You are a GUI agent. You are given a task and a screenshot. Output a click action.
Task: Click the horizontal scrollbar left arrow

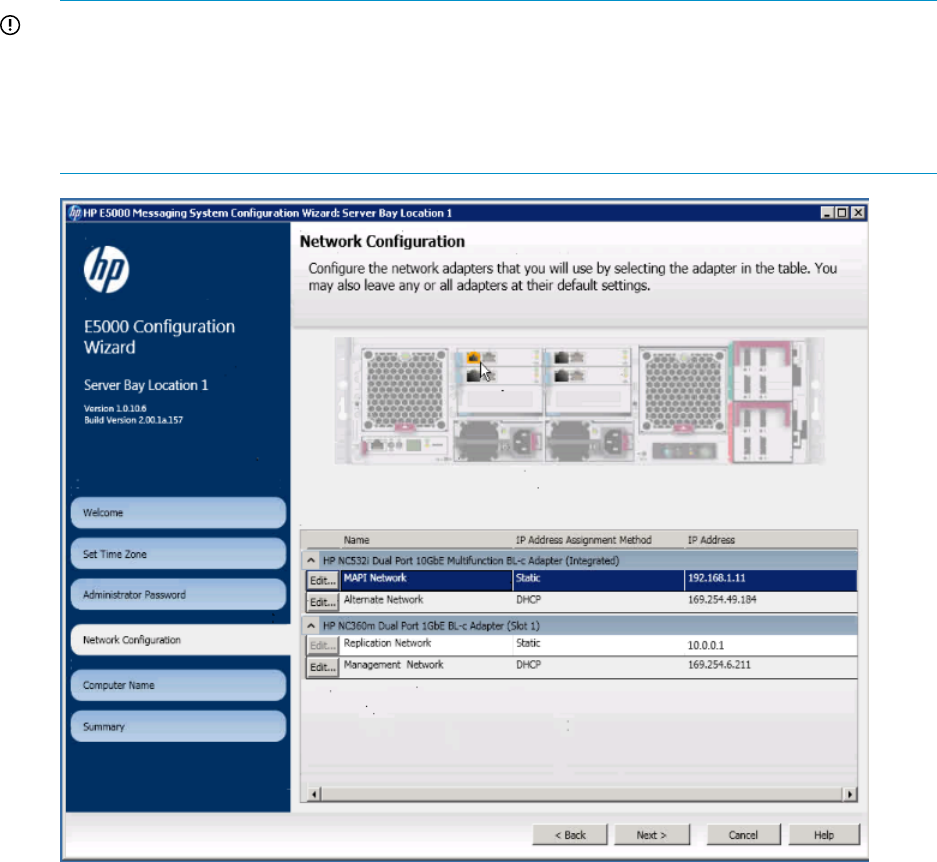point(314,794)
